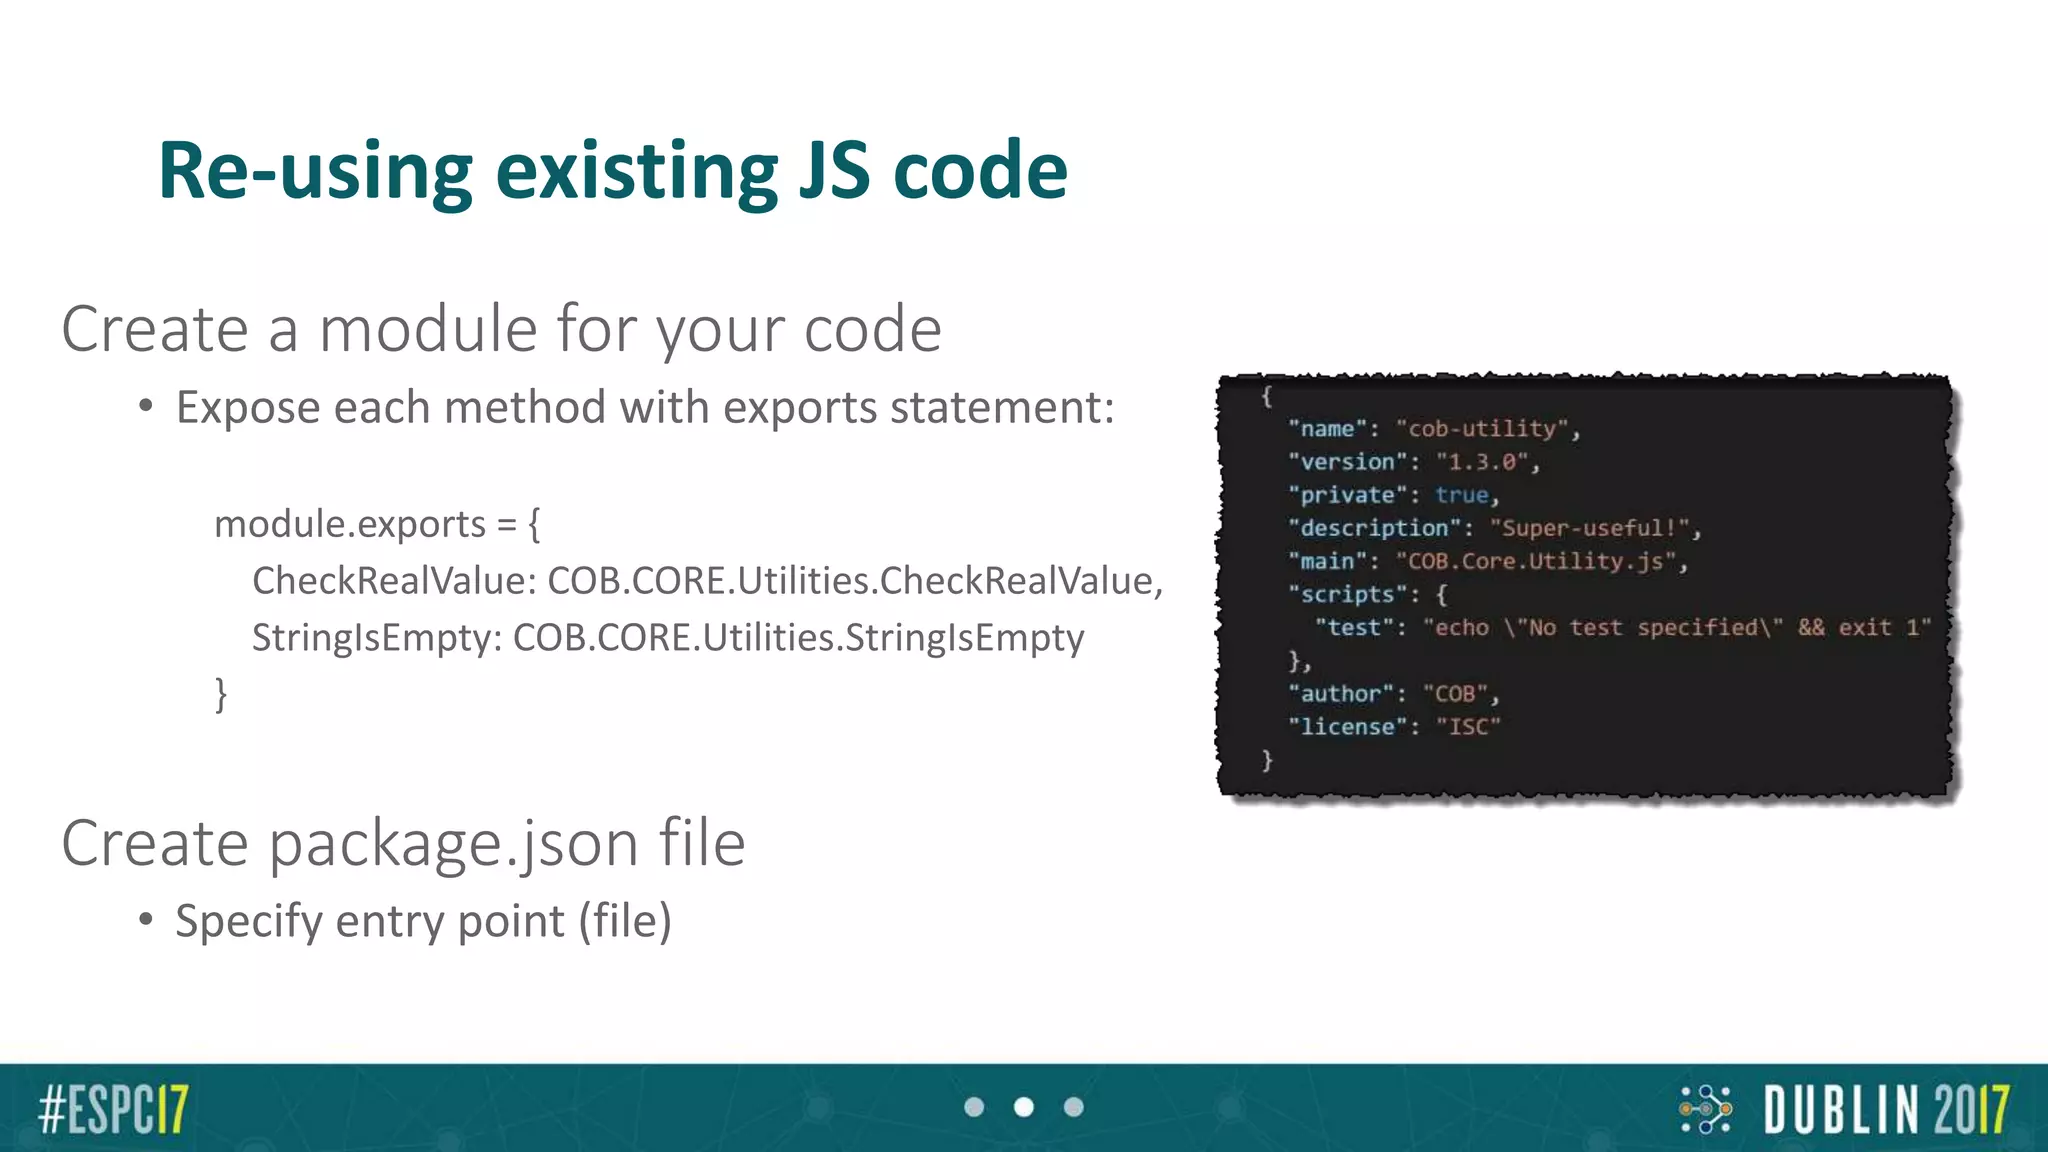
Task: Click the package.json code screenshot
Action: (1585, 586)
